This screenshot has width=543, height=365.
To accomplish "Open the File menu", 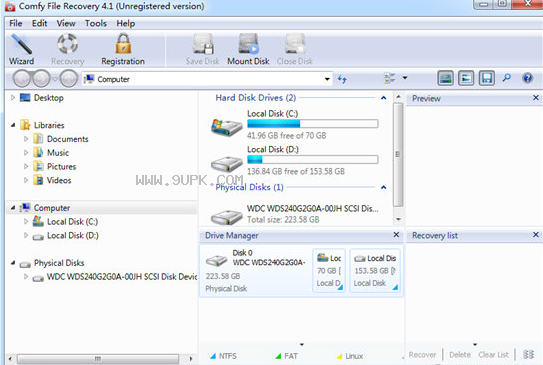I will [16, 24].
